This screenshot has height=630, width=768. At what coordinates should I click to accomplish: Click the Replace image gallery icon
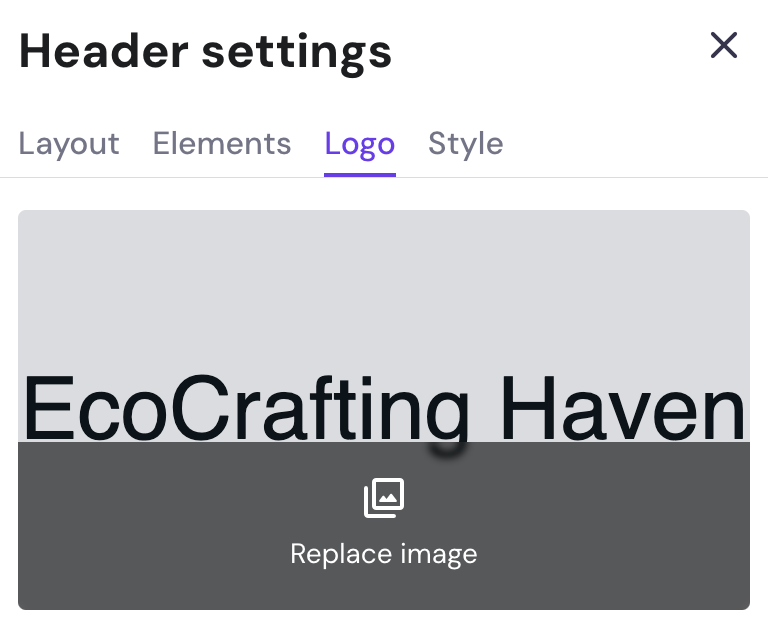[x=384, y=498]
